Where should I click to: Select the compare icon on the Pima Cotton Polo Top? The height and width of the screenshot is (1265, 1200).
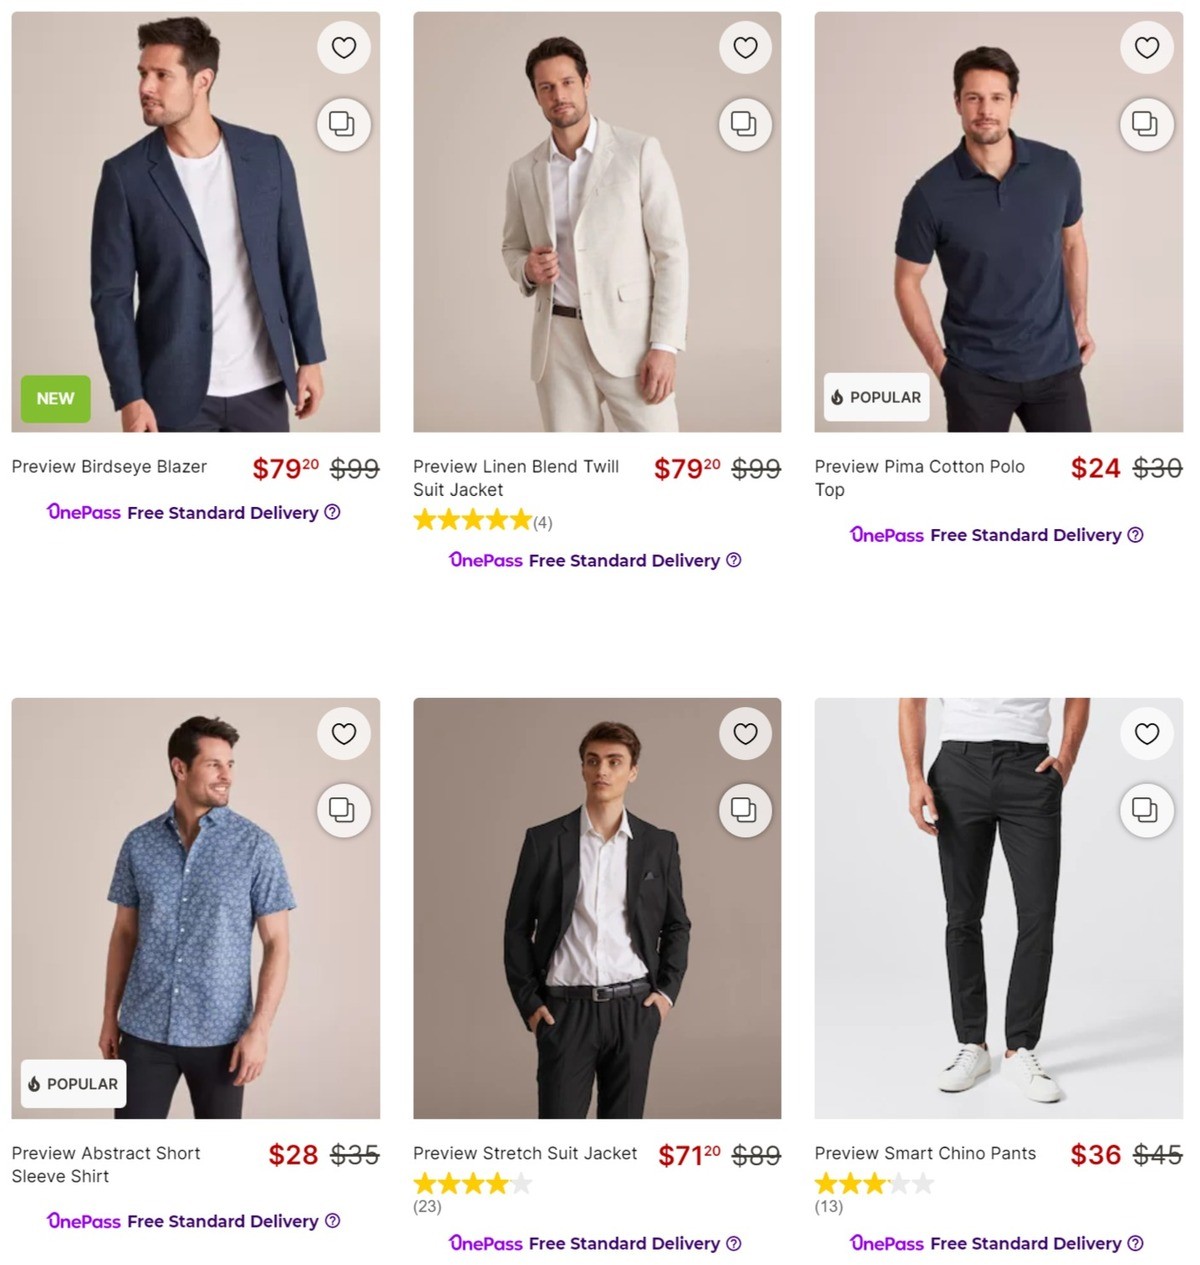coord(1146,124)
